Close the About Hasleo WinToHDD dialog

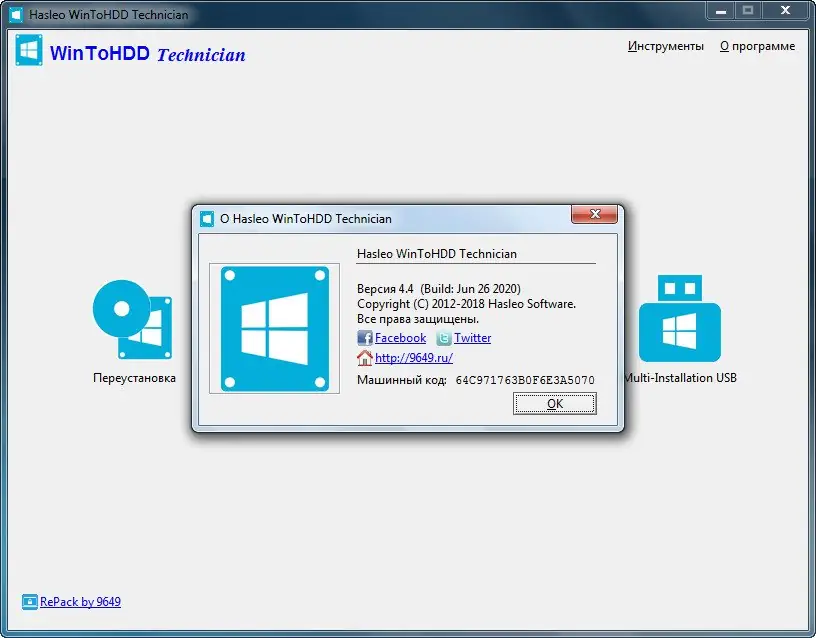point(595,214)
